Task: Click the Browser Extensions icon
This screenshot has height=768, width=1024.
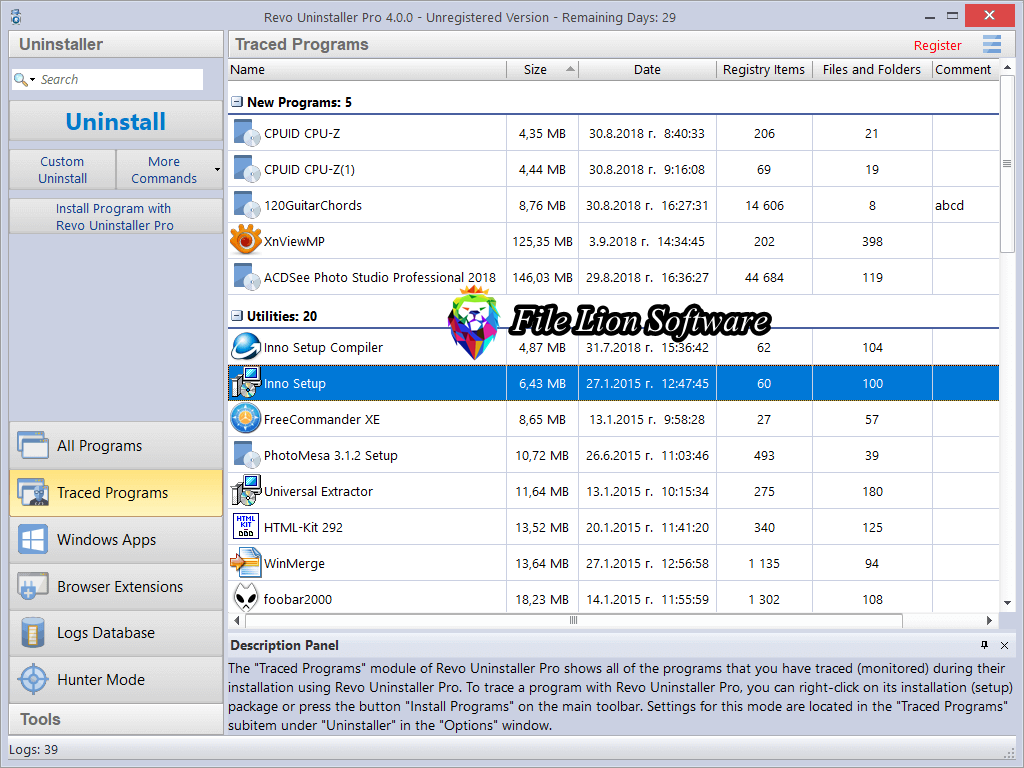Action: (x=33, y=586)
